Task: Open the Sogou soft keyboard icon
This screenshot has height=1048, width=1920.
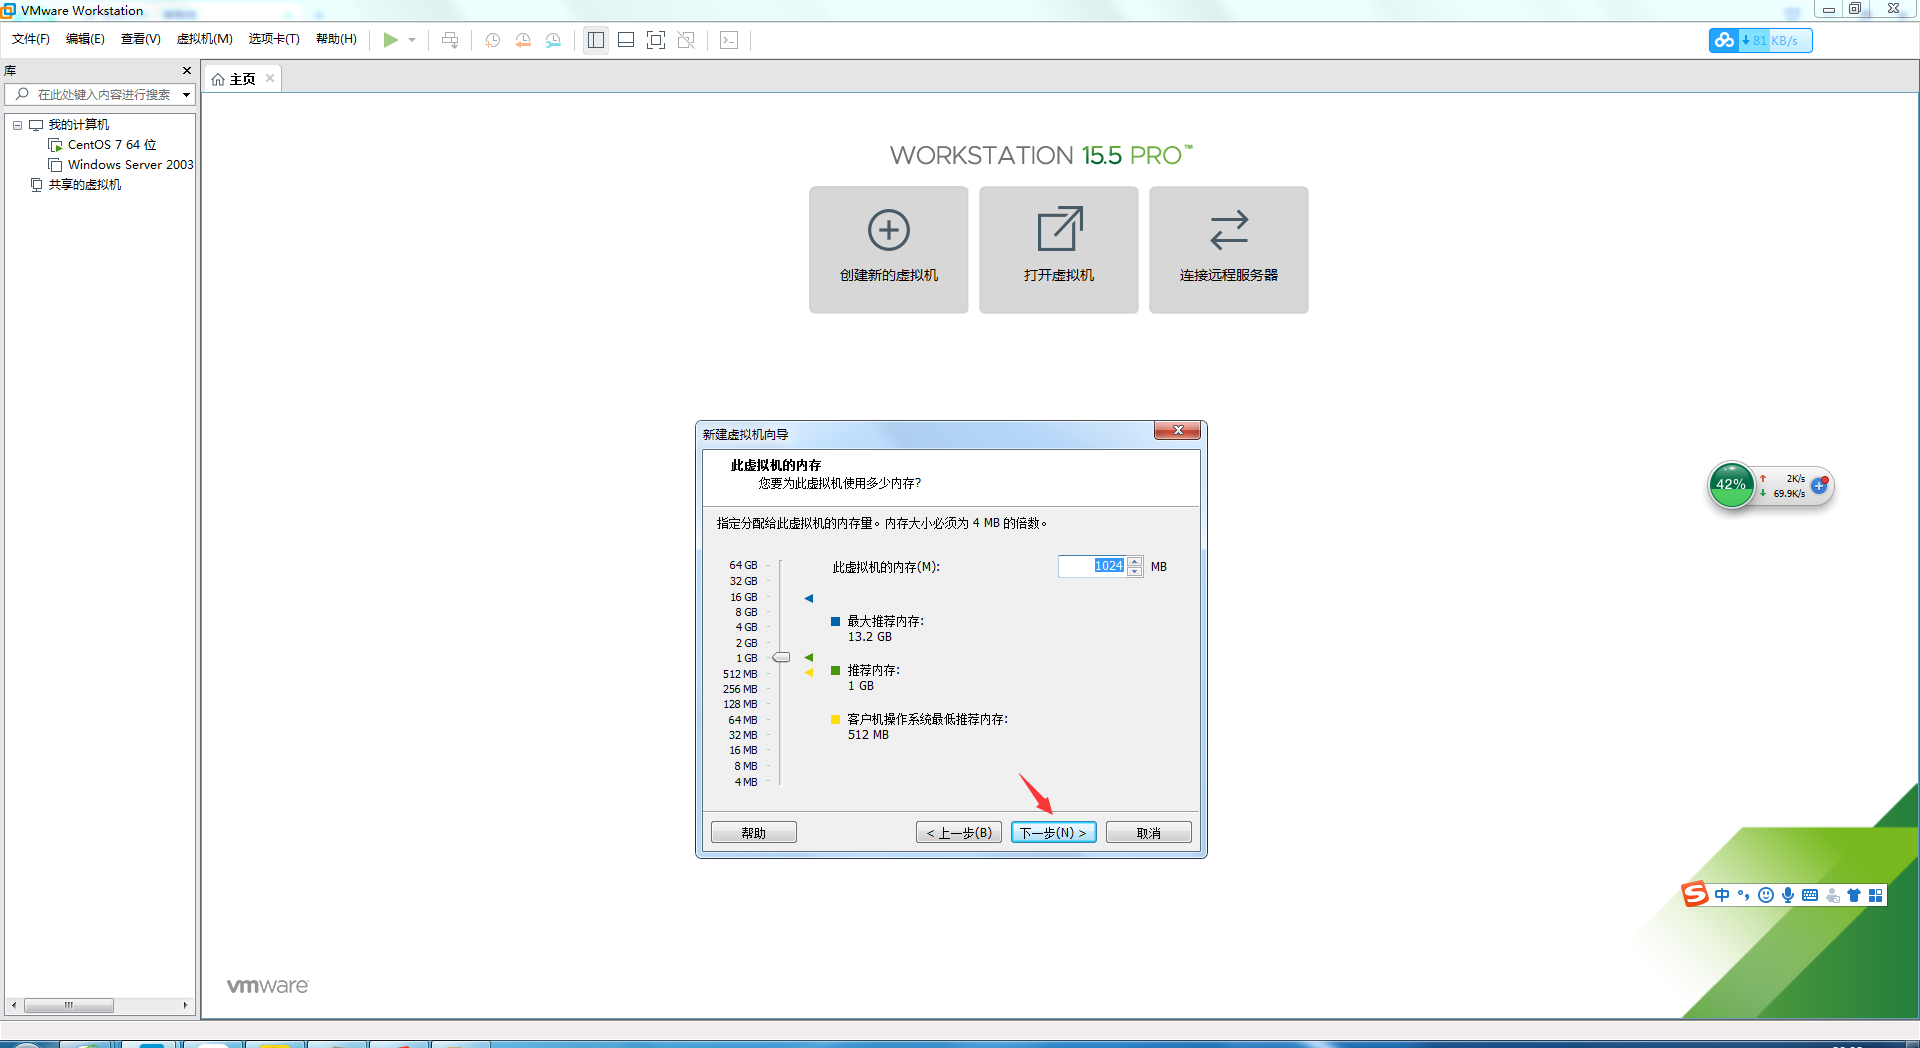Action: coord(1810,895)
